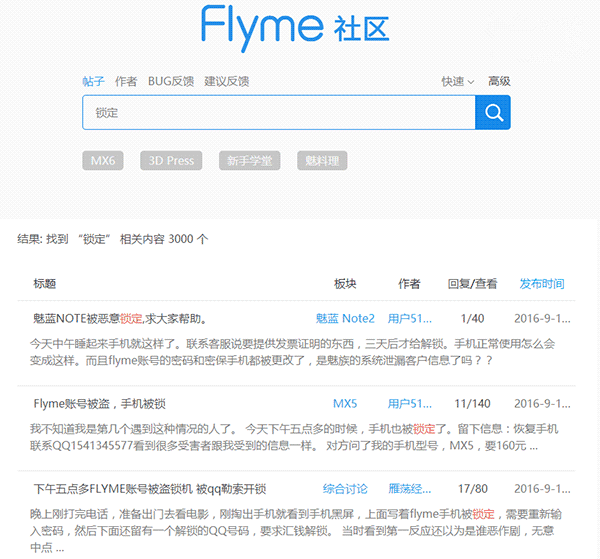The width and height of the screenshot is (600, 559).
Task: Click the 3D Press keyword tag
Action: 171,160
